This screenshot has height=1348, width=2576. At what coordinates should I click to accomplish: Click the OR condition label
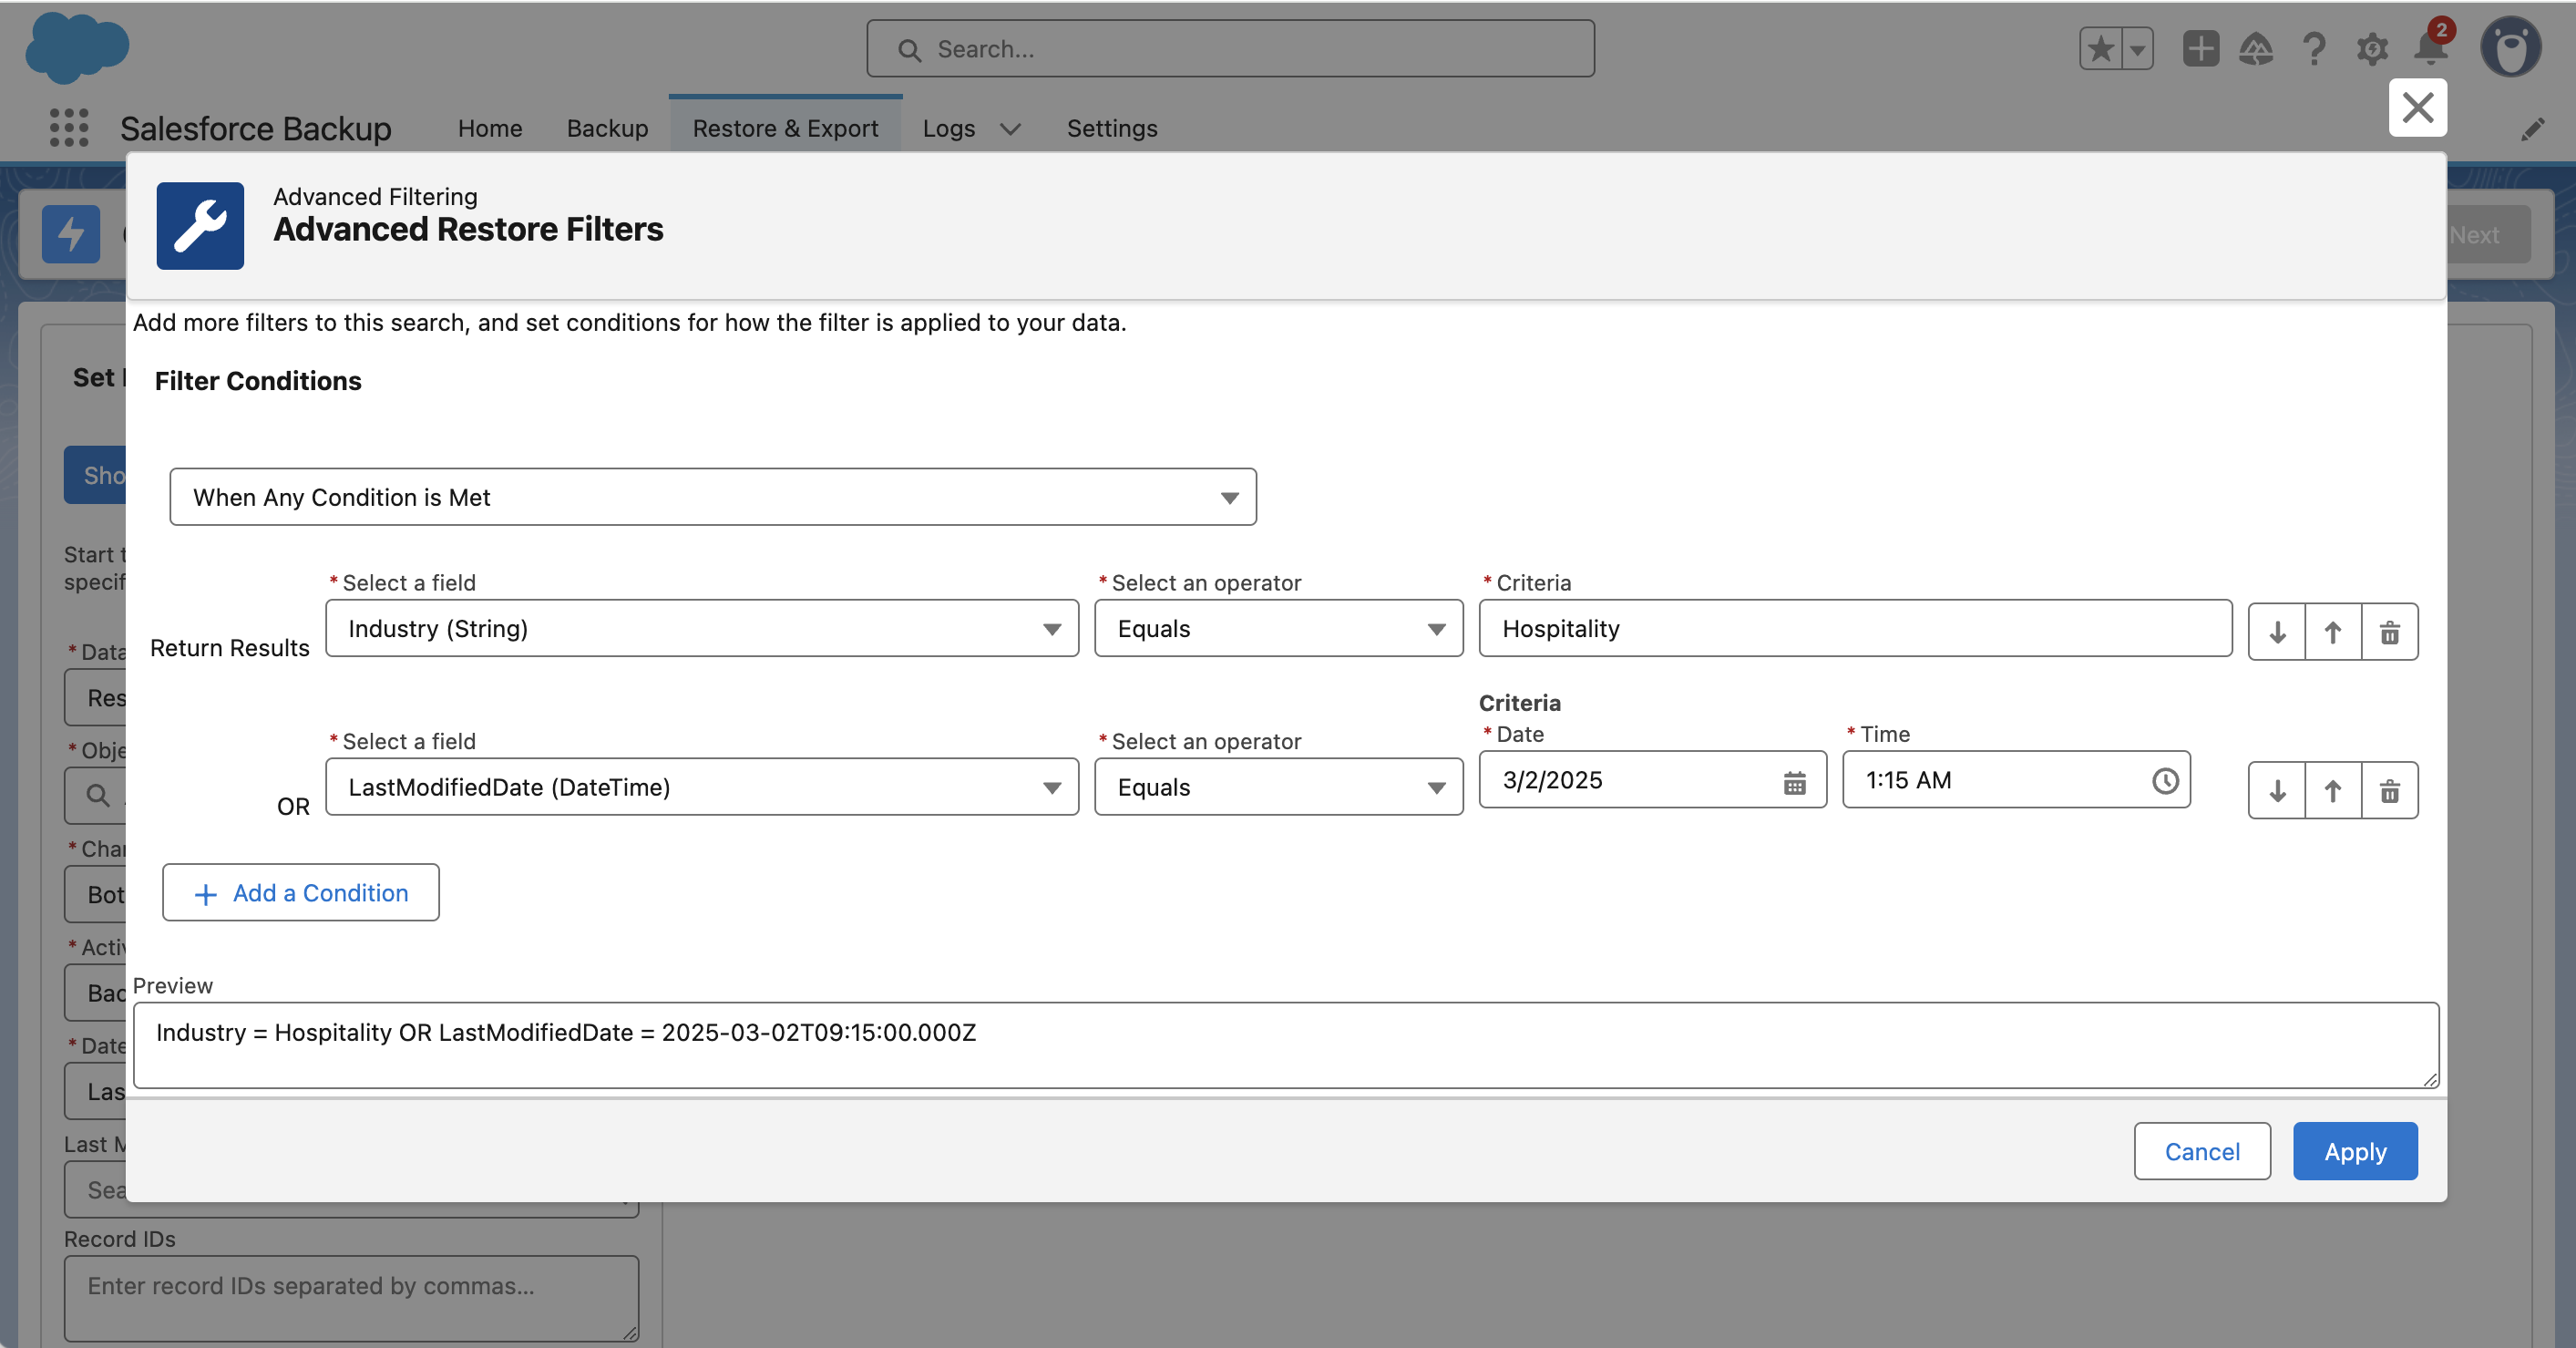click(293, 807)
